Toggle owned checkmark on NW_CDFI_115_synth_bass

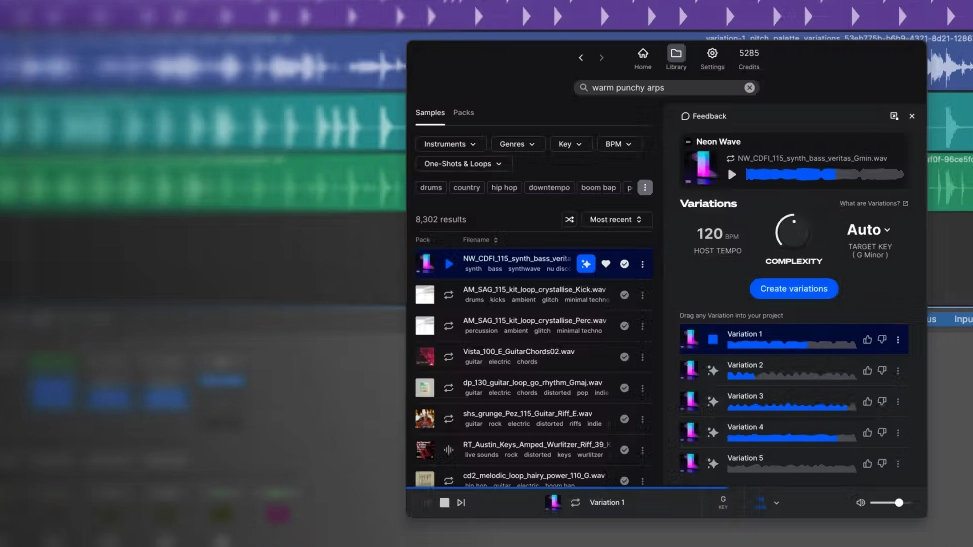(624, 264)
